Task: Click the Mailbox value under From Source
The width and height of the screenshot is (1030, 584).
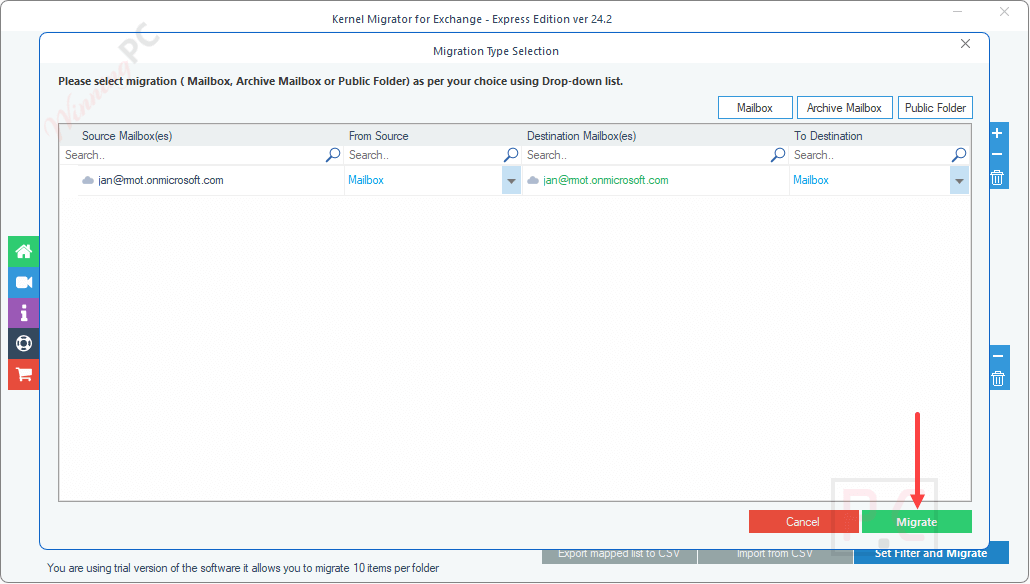Action: pos(366,180)
